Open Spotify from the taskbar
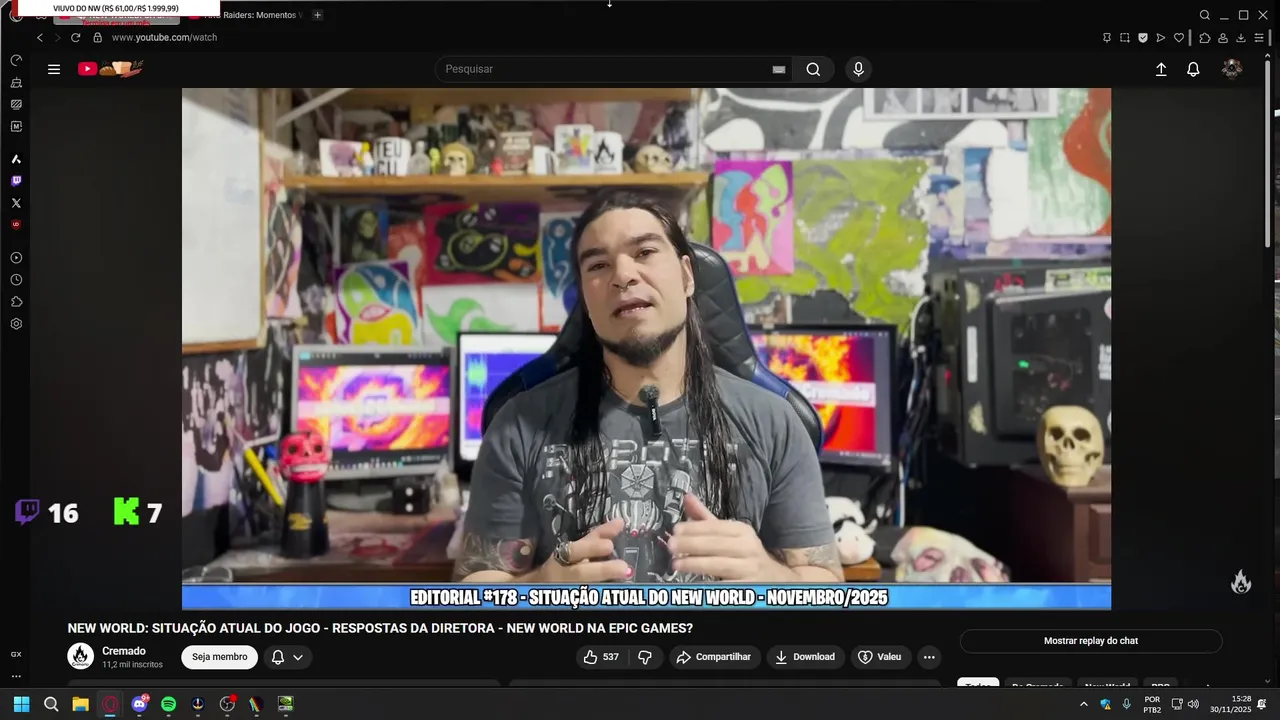The width and height of the screenshot is (1280, 720). [168, 704]
